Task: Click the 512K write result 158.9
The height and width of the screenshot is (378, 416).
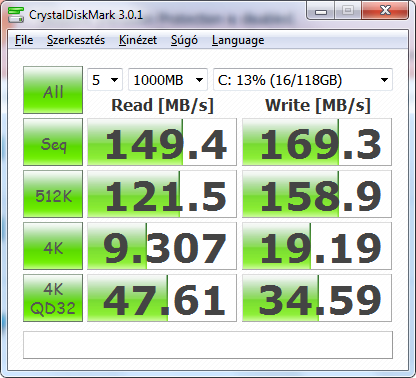Action: click(317, 194)
